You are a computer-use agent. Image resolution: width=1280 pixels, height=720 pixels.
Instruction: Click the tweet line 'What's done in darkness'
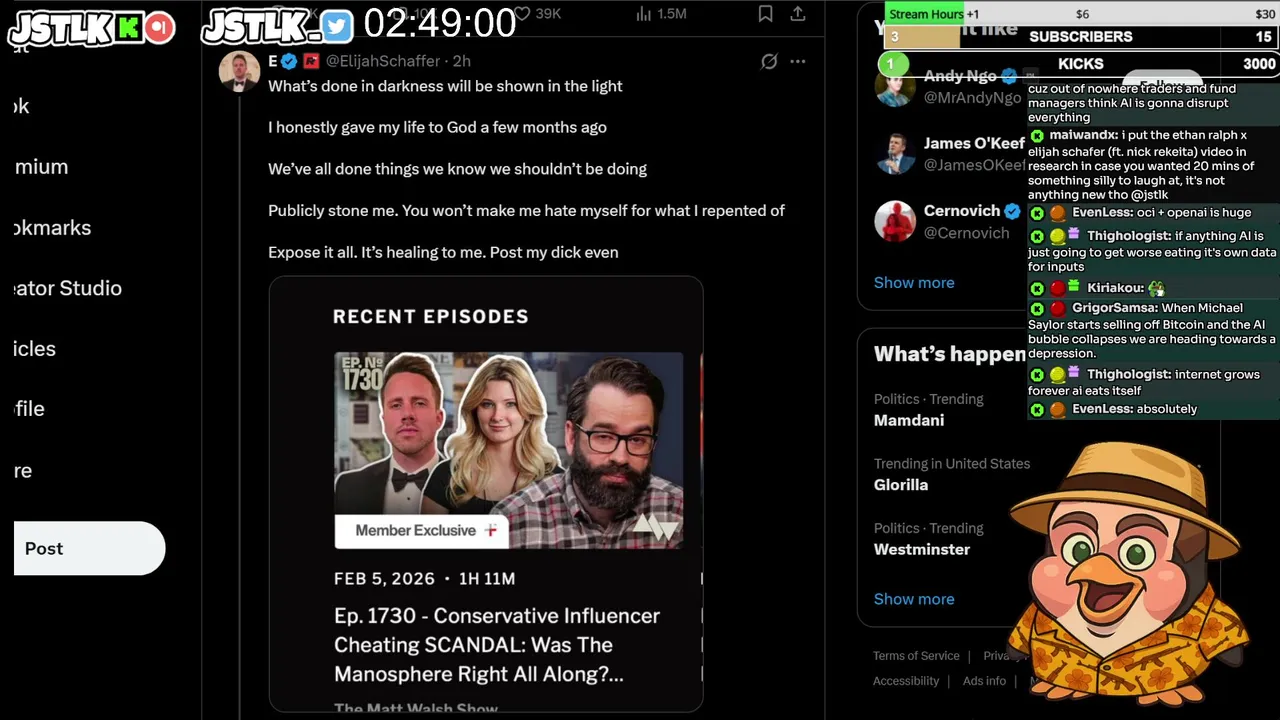[x=445, y=86]
